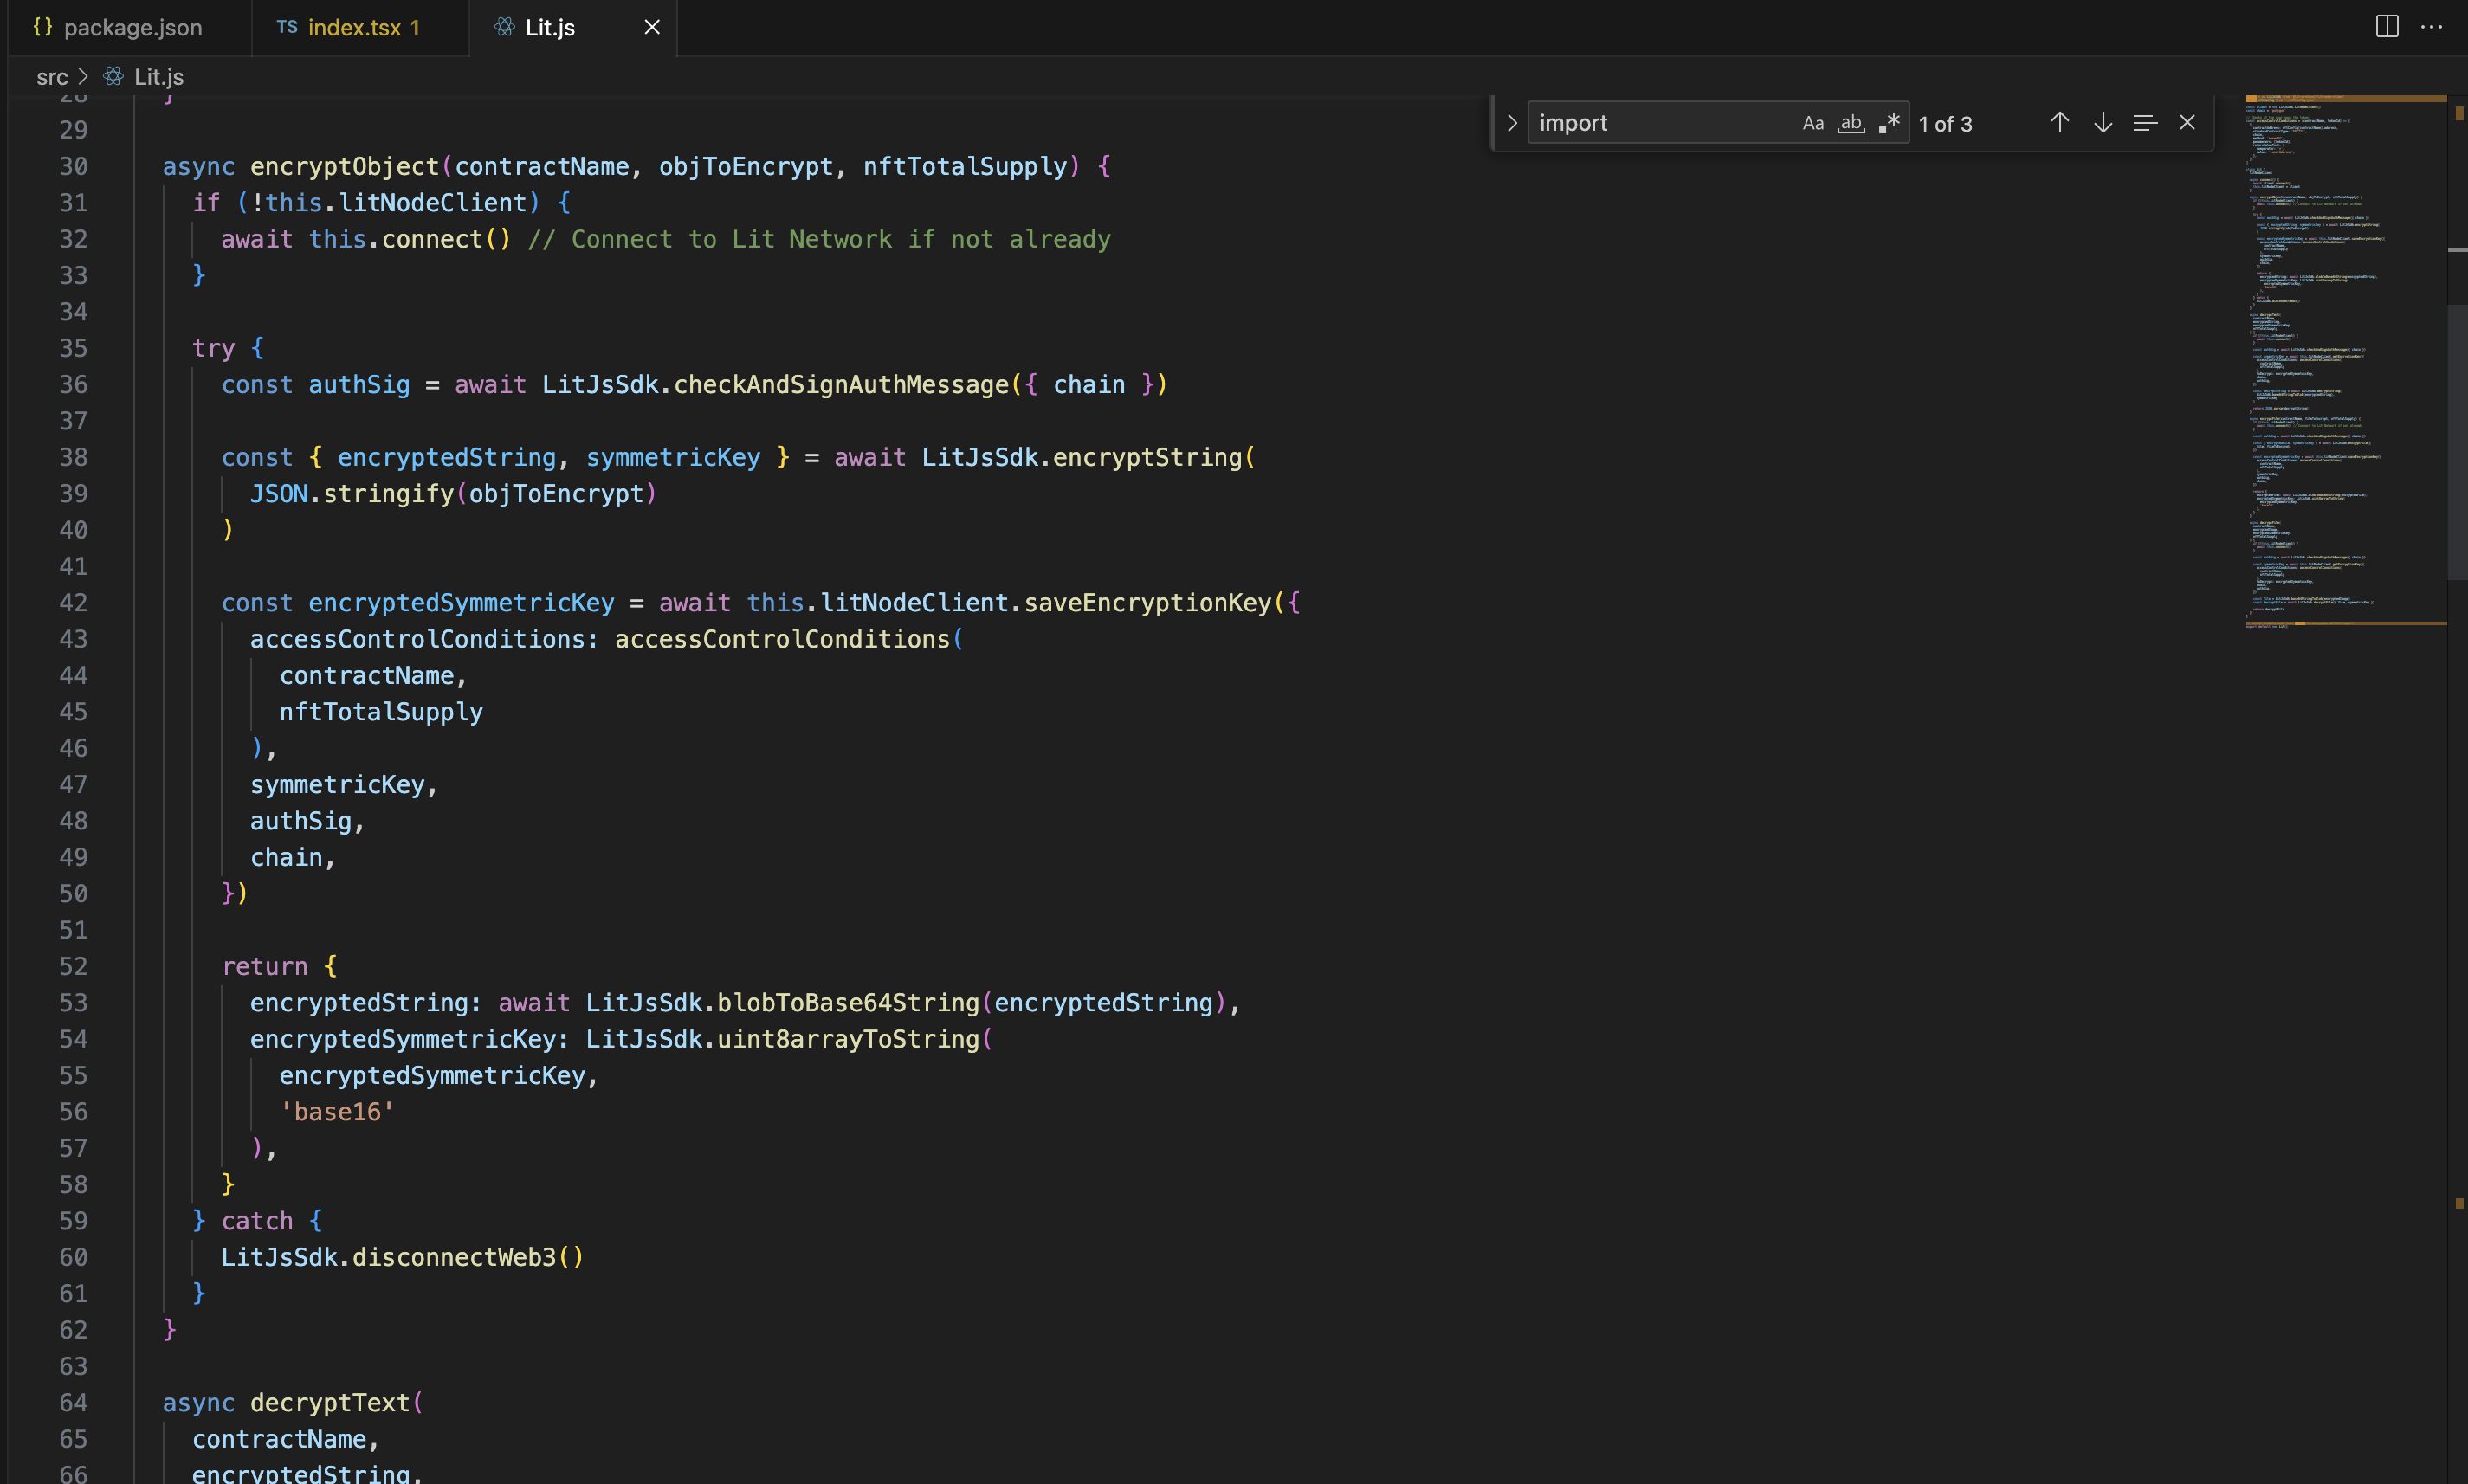2468x1484 pixels.
Task: Click line number 64 in the gutter
Action: (x=73, y=1402)
